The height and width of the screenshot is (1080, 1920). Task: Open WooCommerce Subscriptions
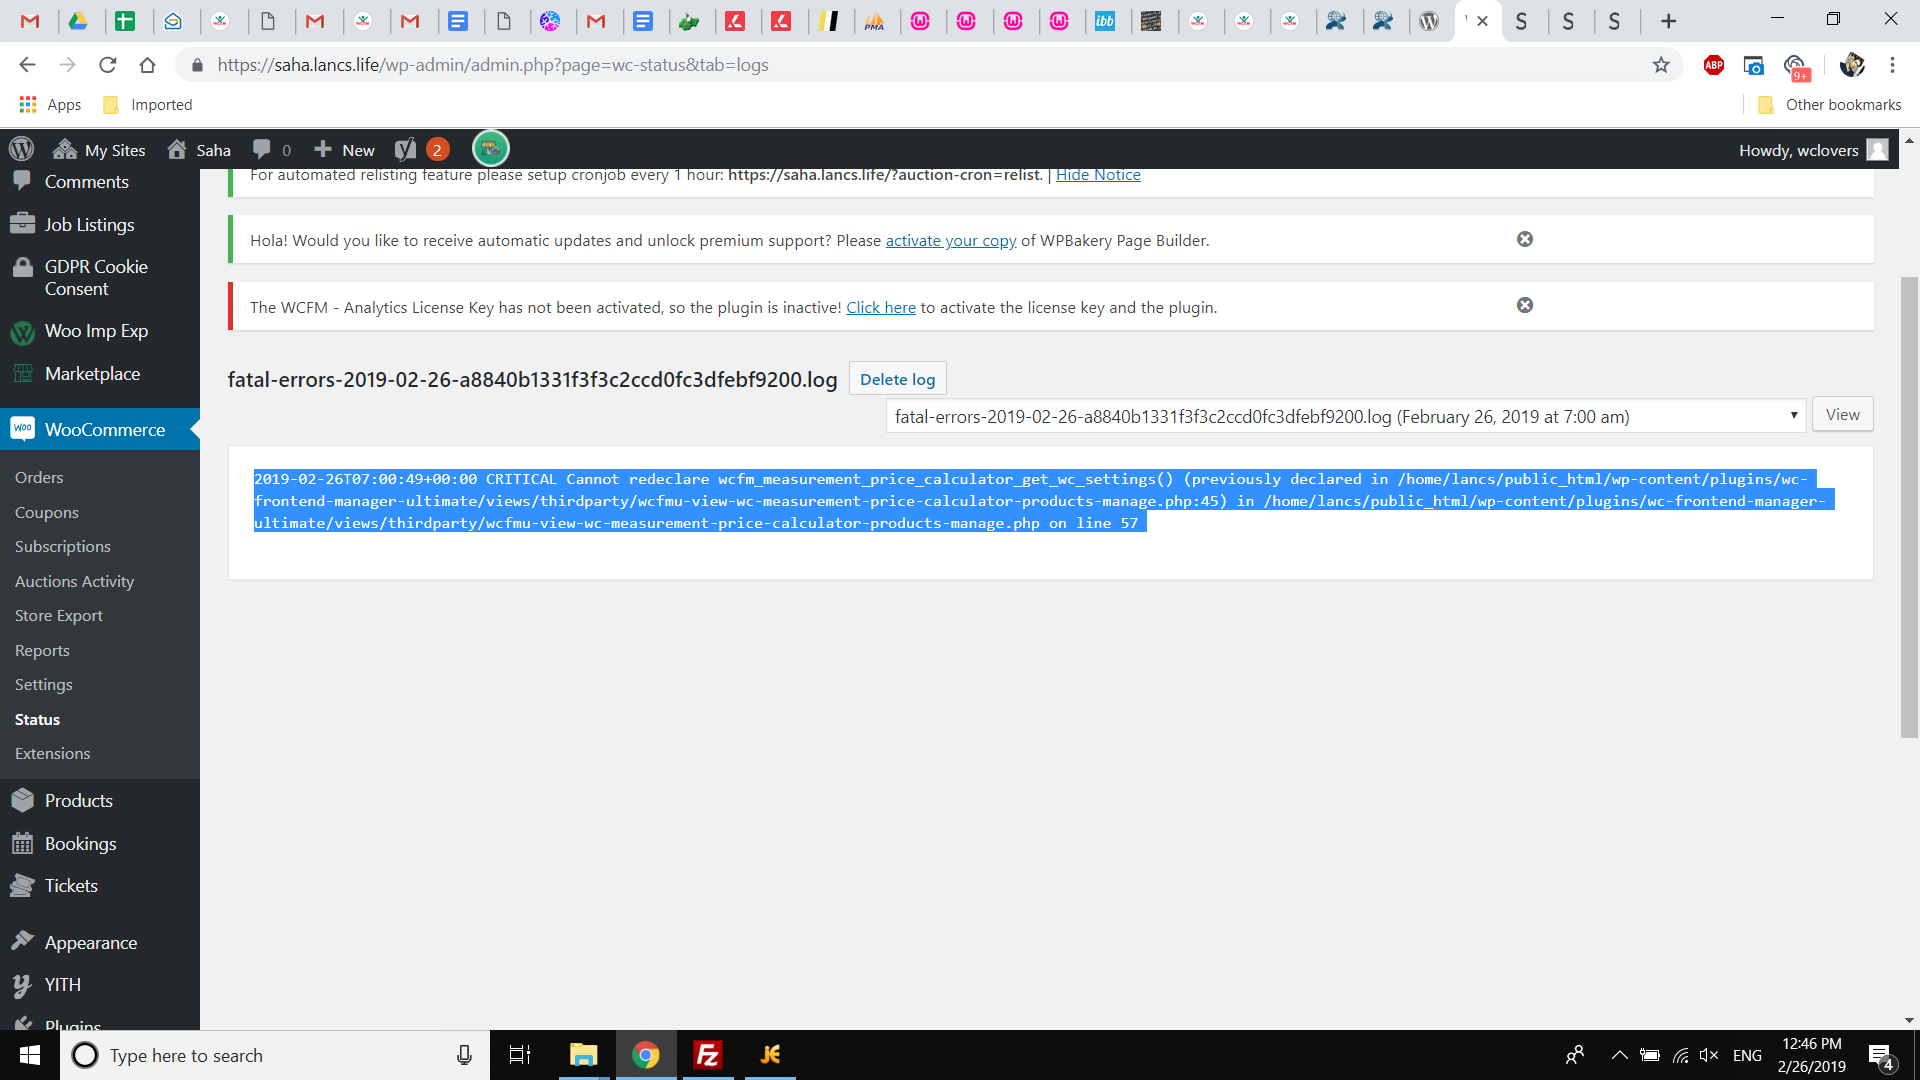click(63, 547)
